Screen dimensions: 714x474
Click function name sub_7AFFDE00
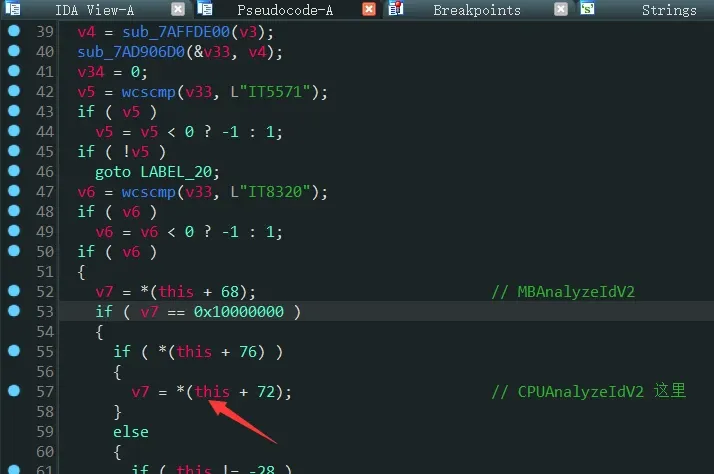click(x=176, y=32)
